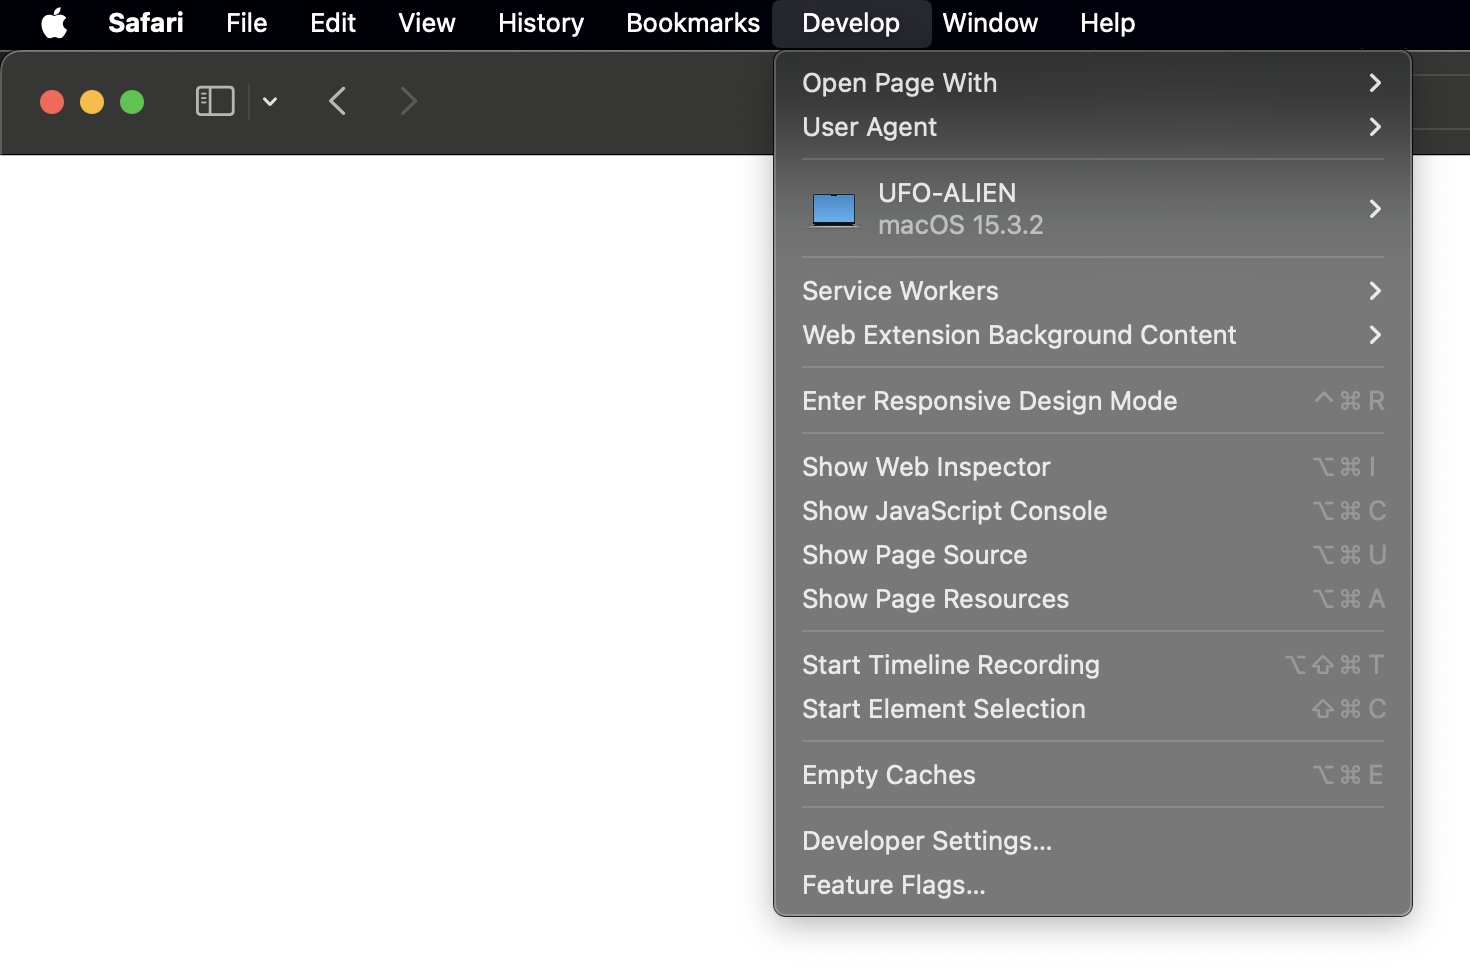This screenshot has height=972, width=1470.
Task: Expand the User Agent submenu
Action: pyautogui.click(x=1093, y=127)
